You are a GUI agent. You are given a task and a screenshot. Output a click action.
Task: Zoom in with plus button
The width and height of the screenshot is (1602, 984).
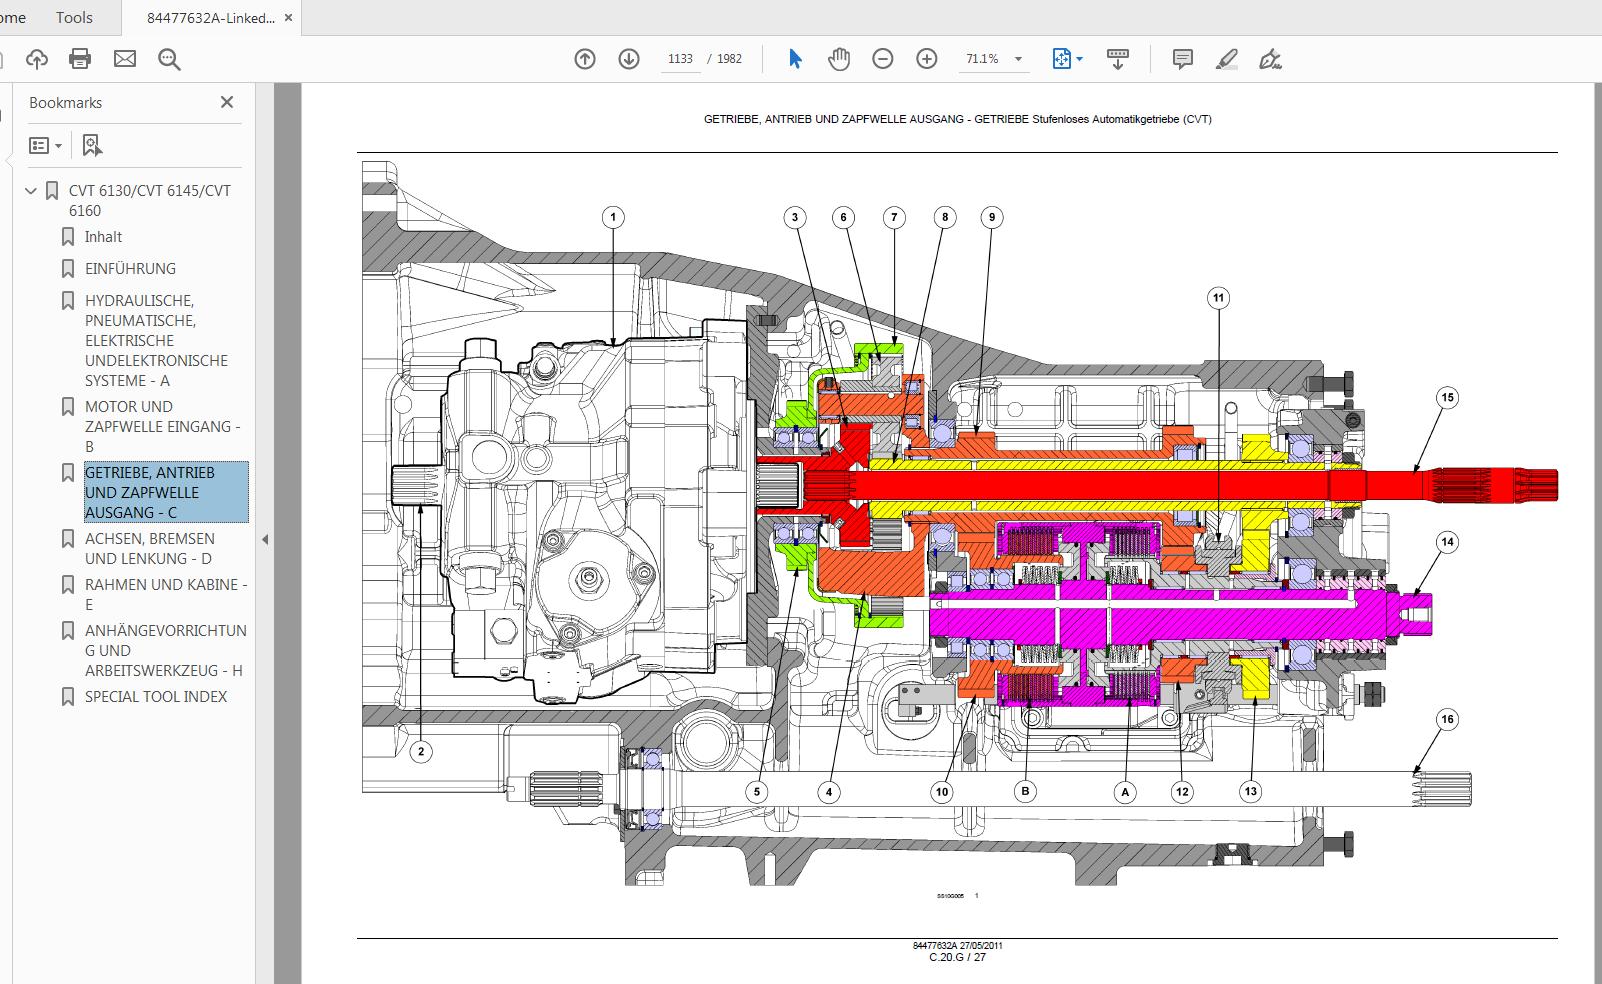pyautogui.click(x=927, y=60)
